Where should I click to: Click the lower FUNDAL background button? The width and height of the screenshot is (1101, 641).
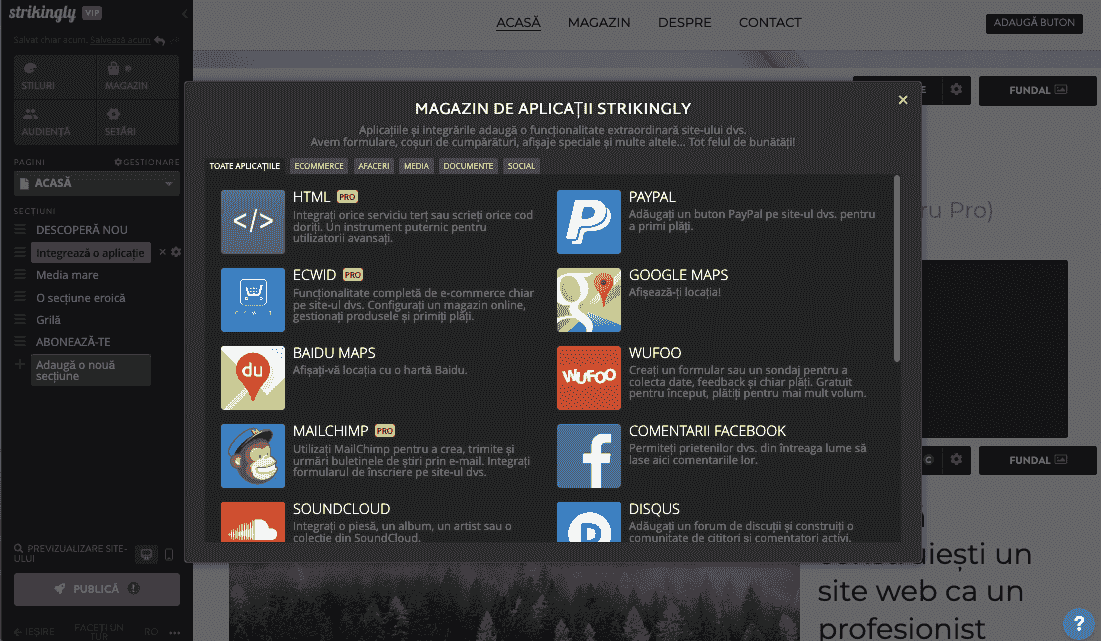1038,461
